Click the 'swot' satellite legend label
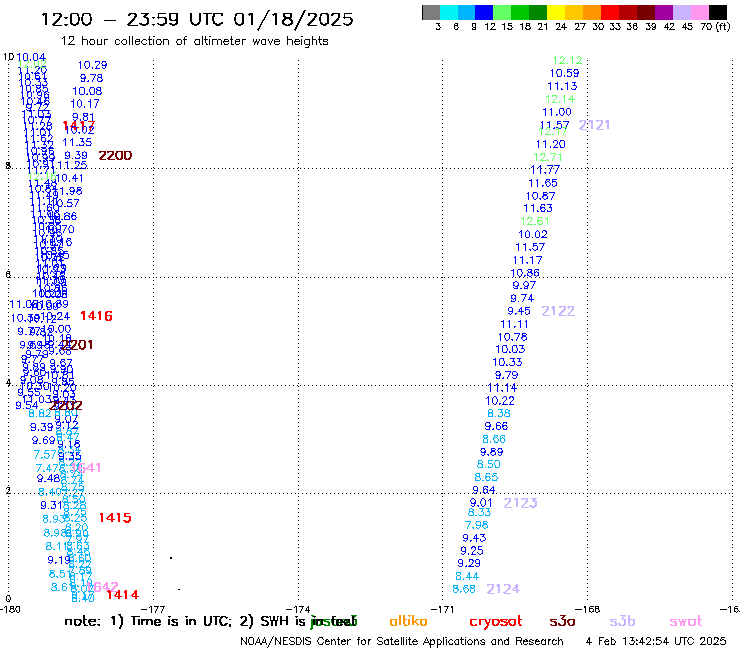 686,622
